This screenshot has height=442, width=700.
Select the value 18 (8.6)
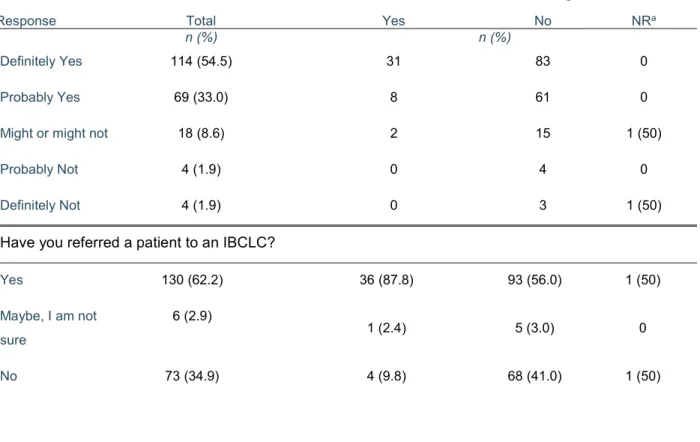coord(201,133)
